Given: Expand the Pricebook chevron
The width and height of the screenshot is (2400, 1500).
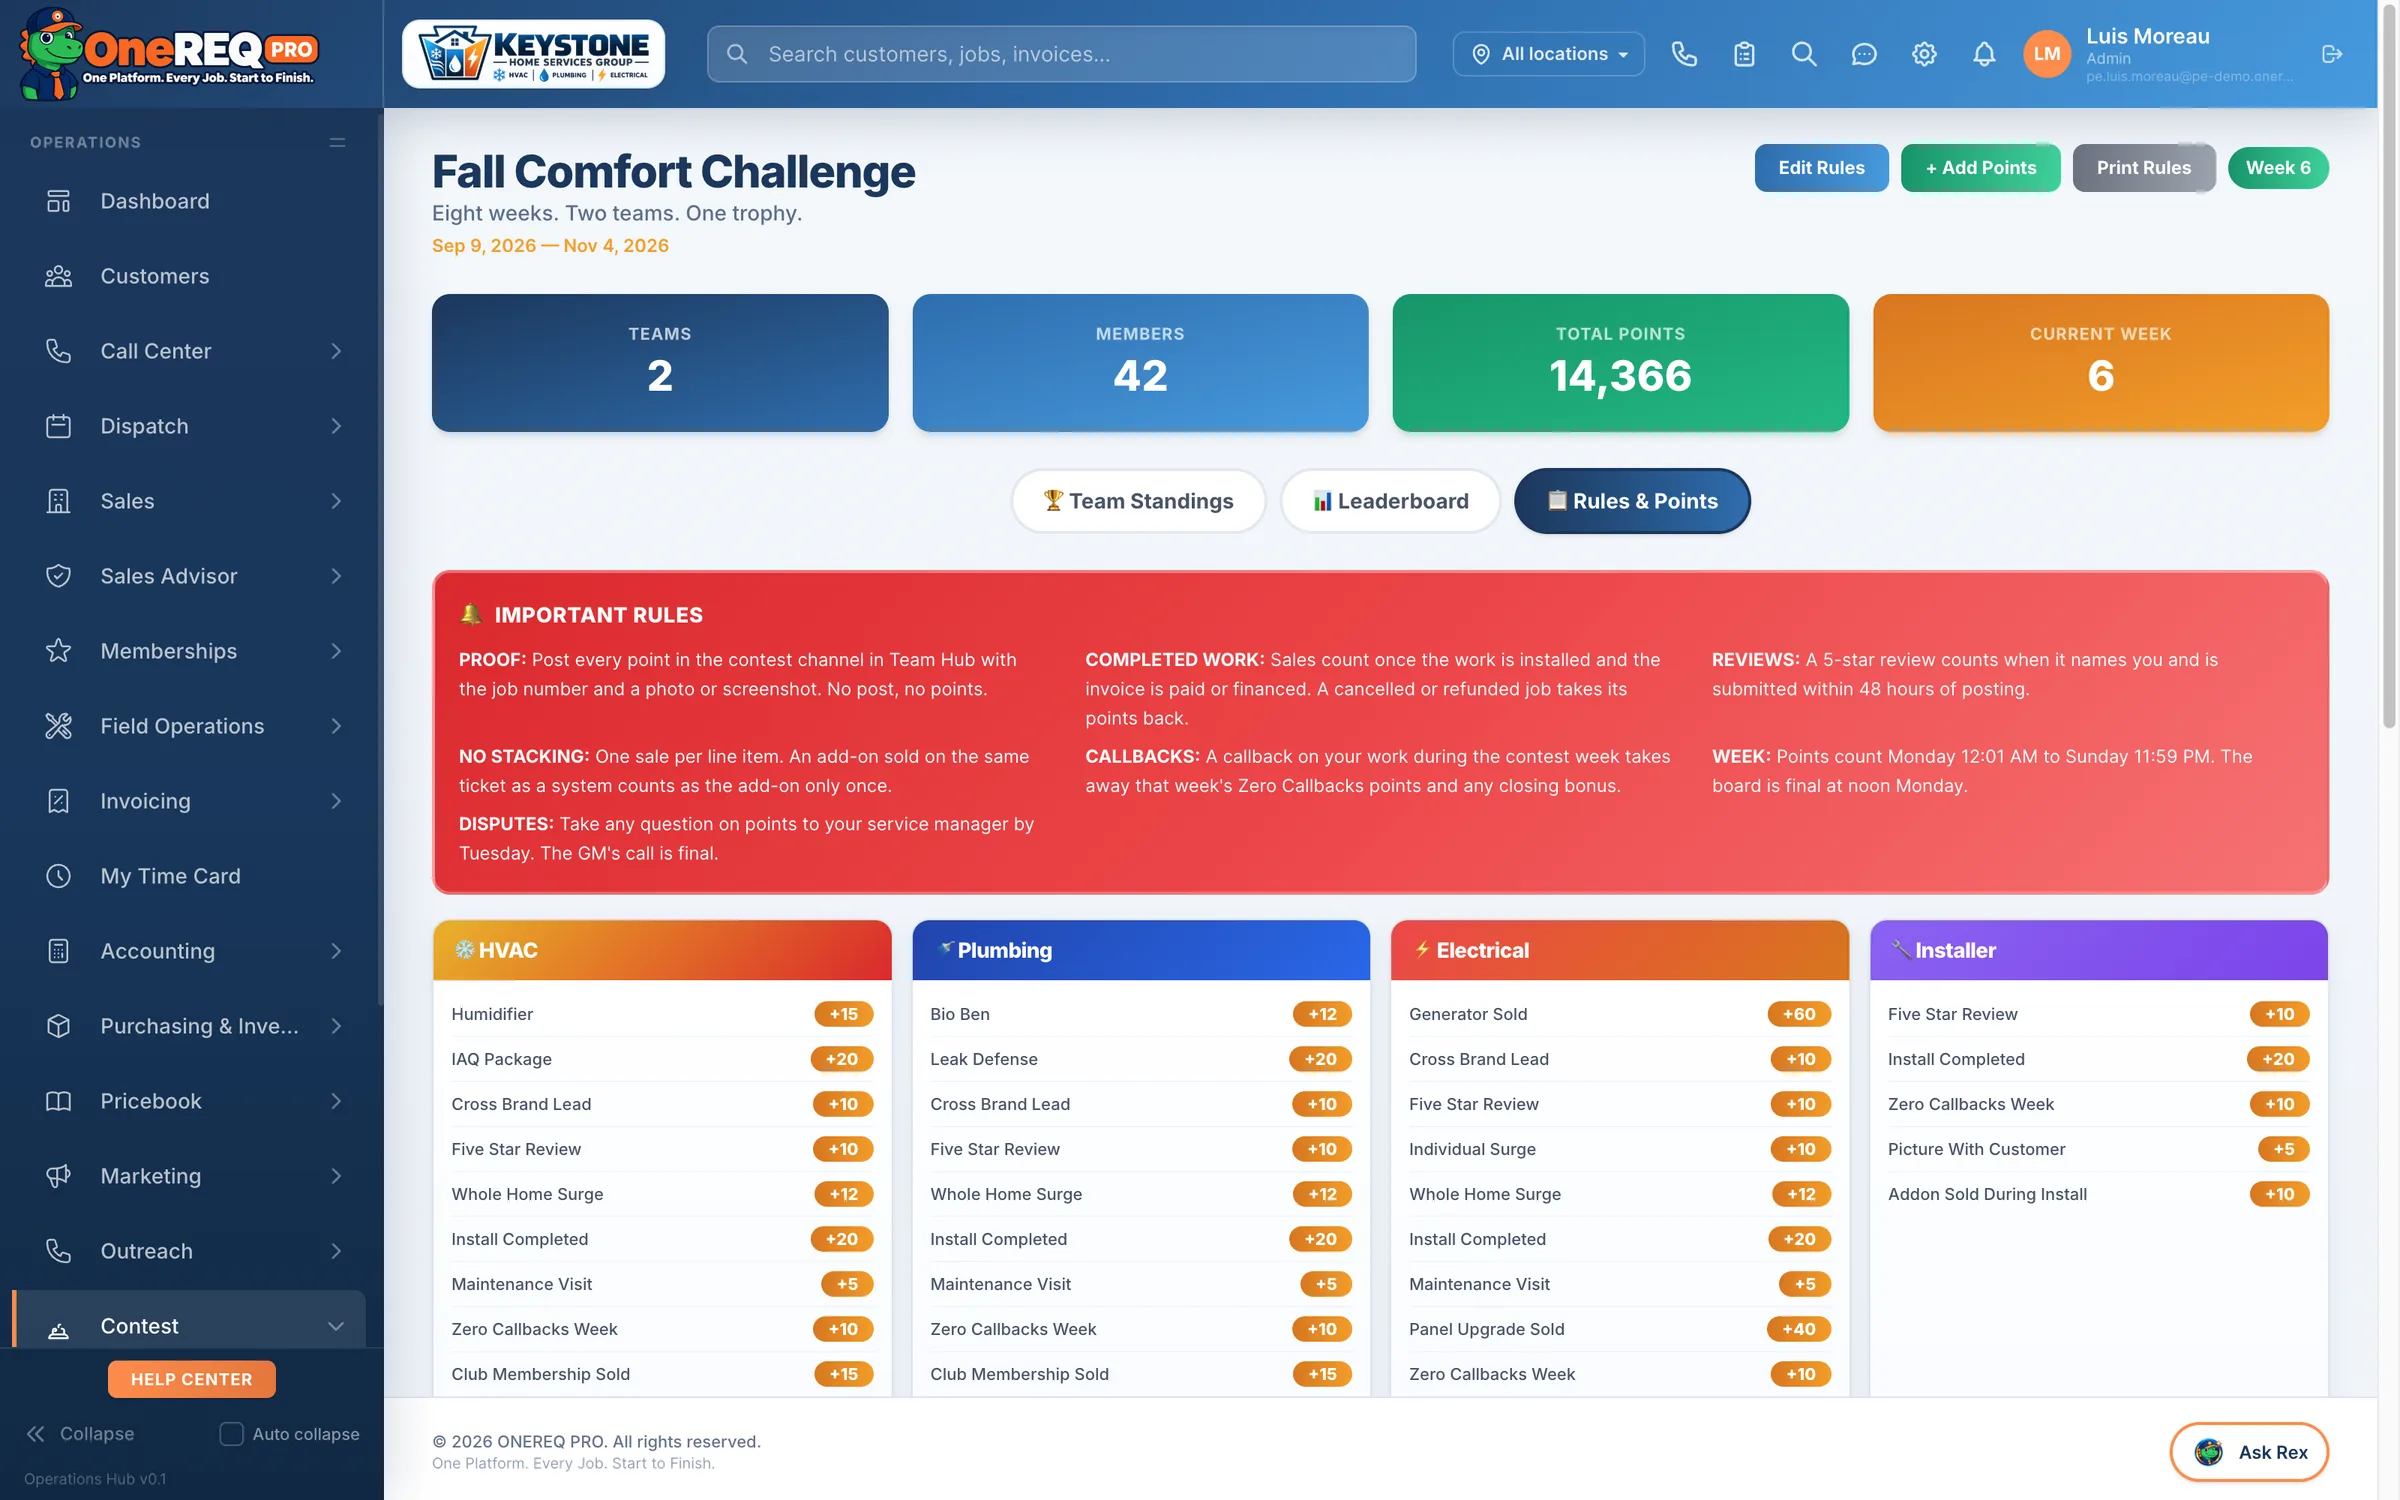Looking at the screenshot, I should (x=336, y=1101).
